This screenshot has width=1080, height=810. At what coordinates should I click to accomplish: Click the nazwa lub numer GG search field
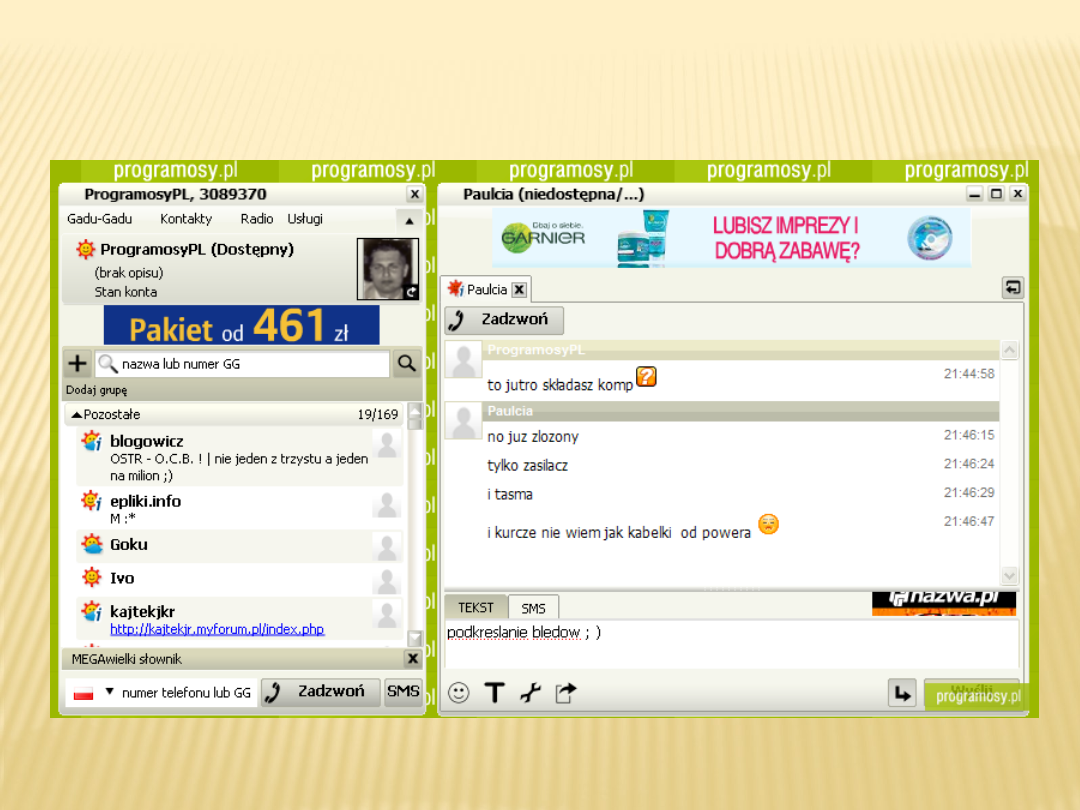click(x=250, y=364)
